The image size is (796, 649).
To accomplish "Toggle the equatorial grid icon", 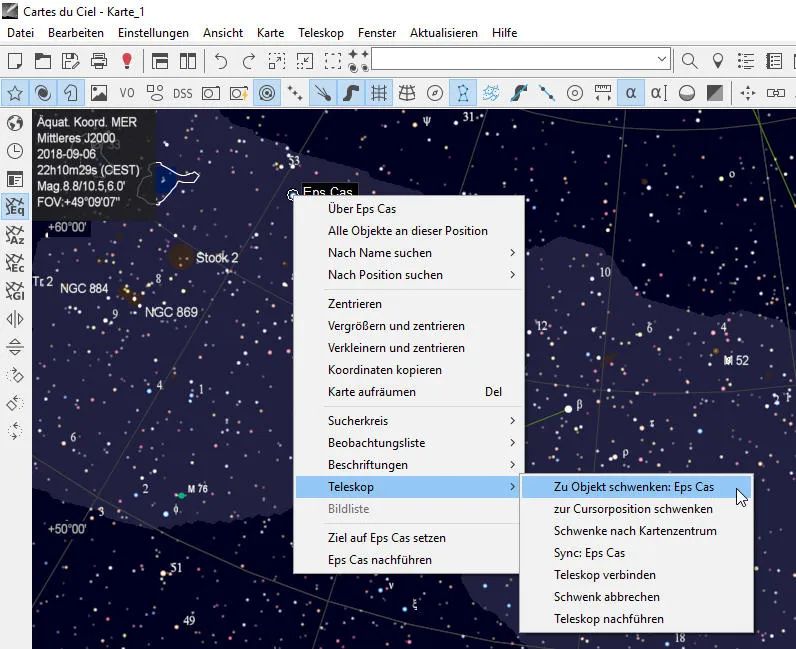I will pyautogui.click(x=379, y=93).
